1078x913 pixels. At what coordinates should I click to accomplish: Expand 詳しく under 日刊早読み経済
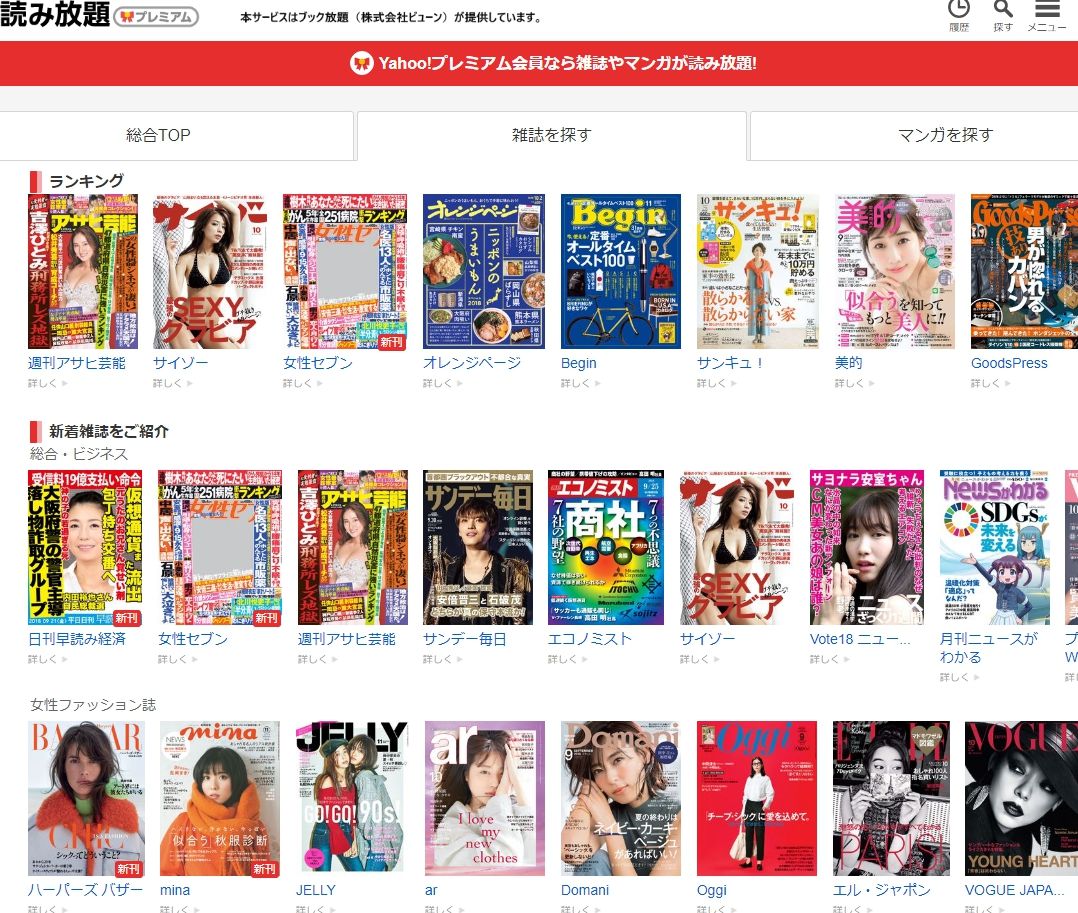[47, 659]
